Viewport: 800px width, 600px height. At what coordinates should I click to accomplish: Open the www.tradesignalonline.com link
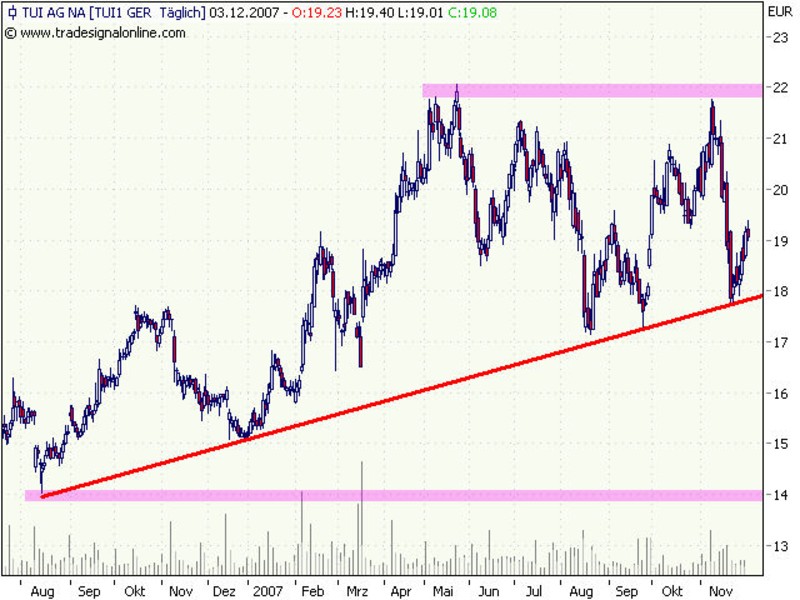point(102,32)
